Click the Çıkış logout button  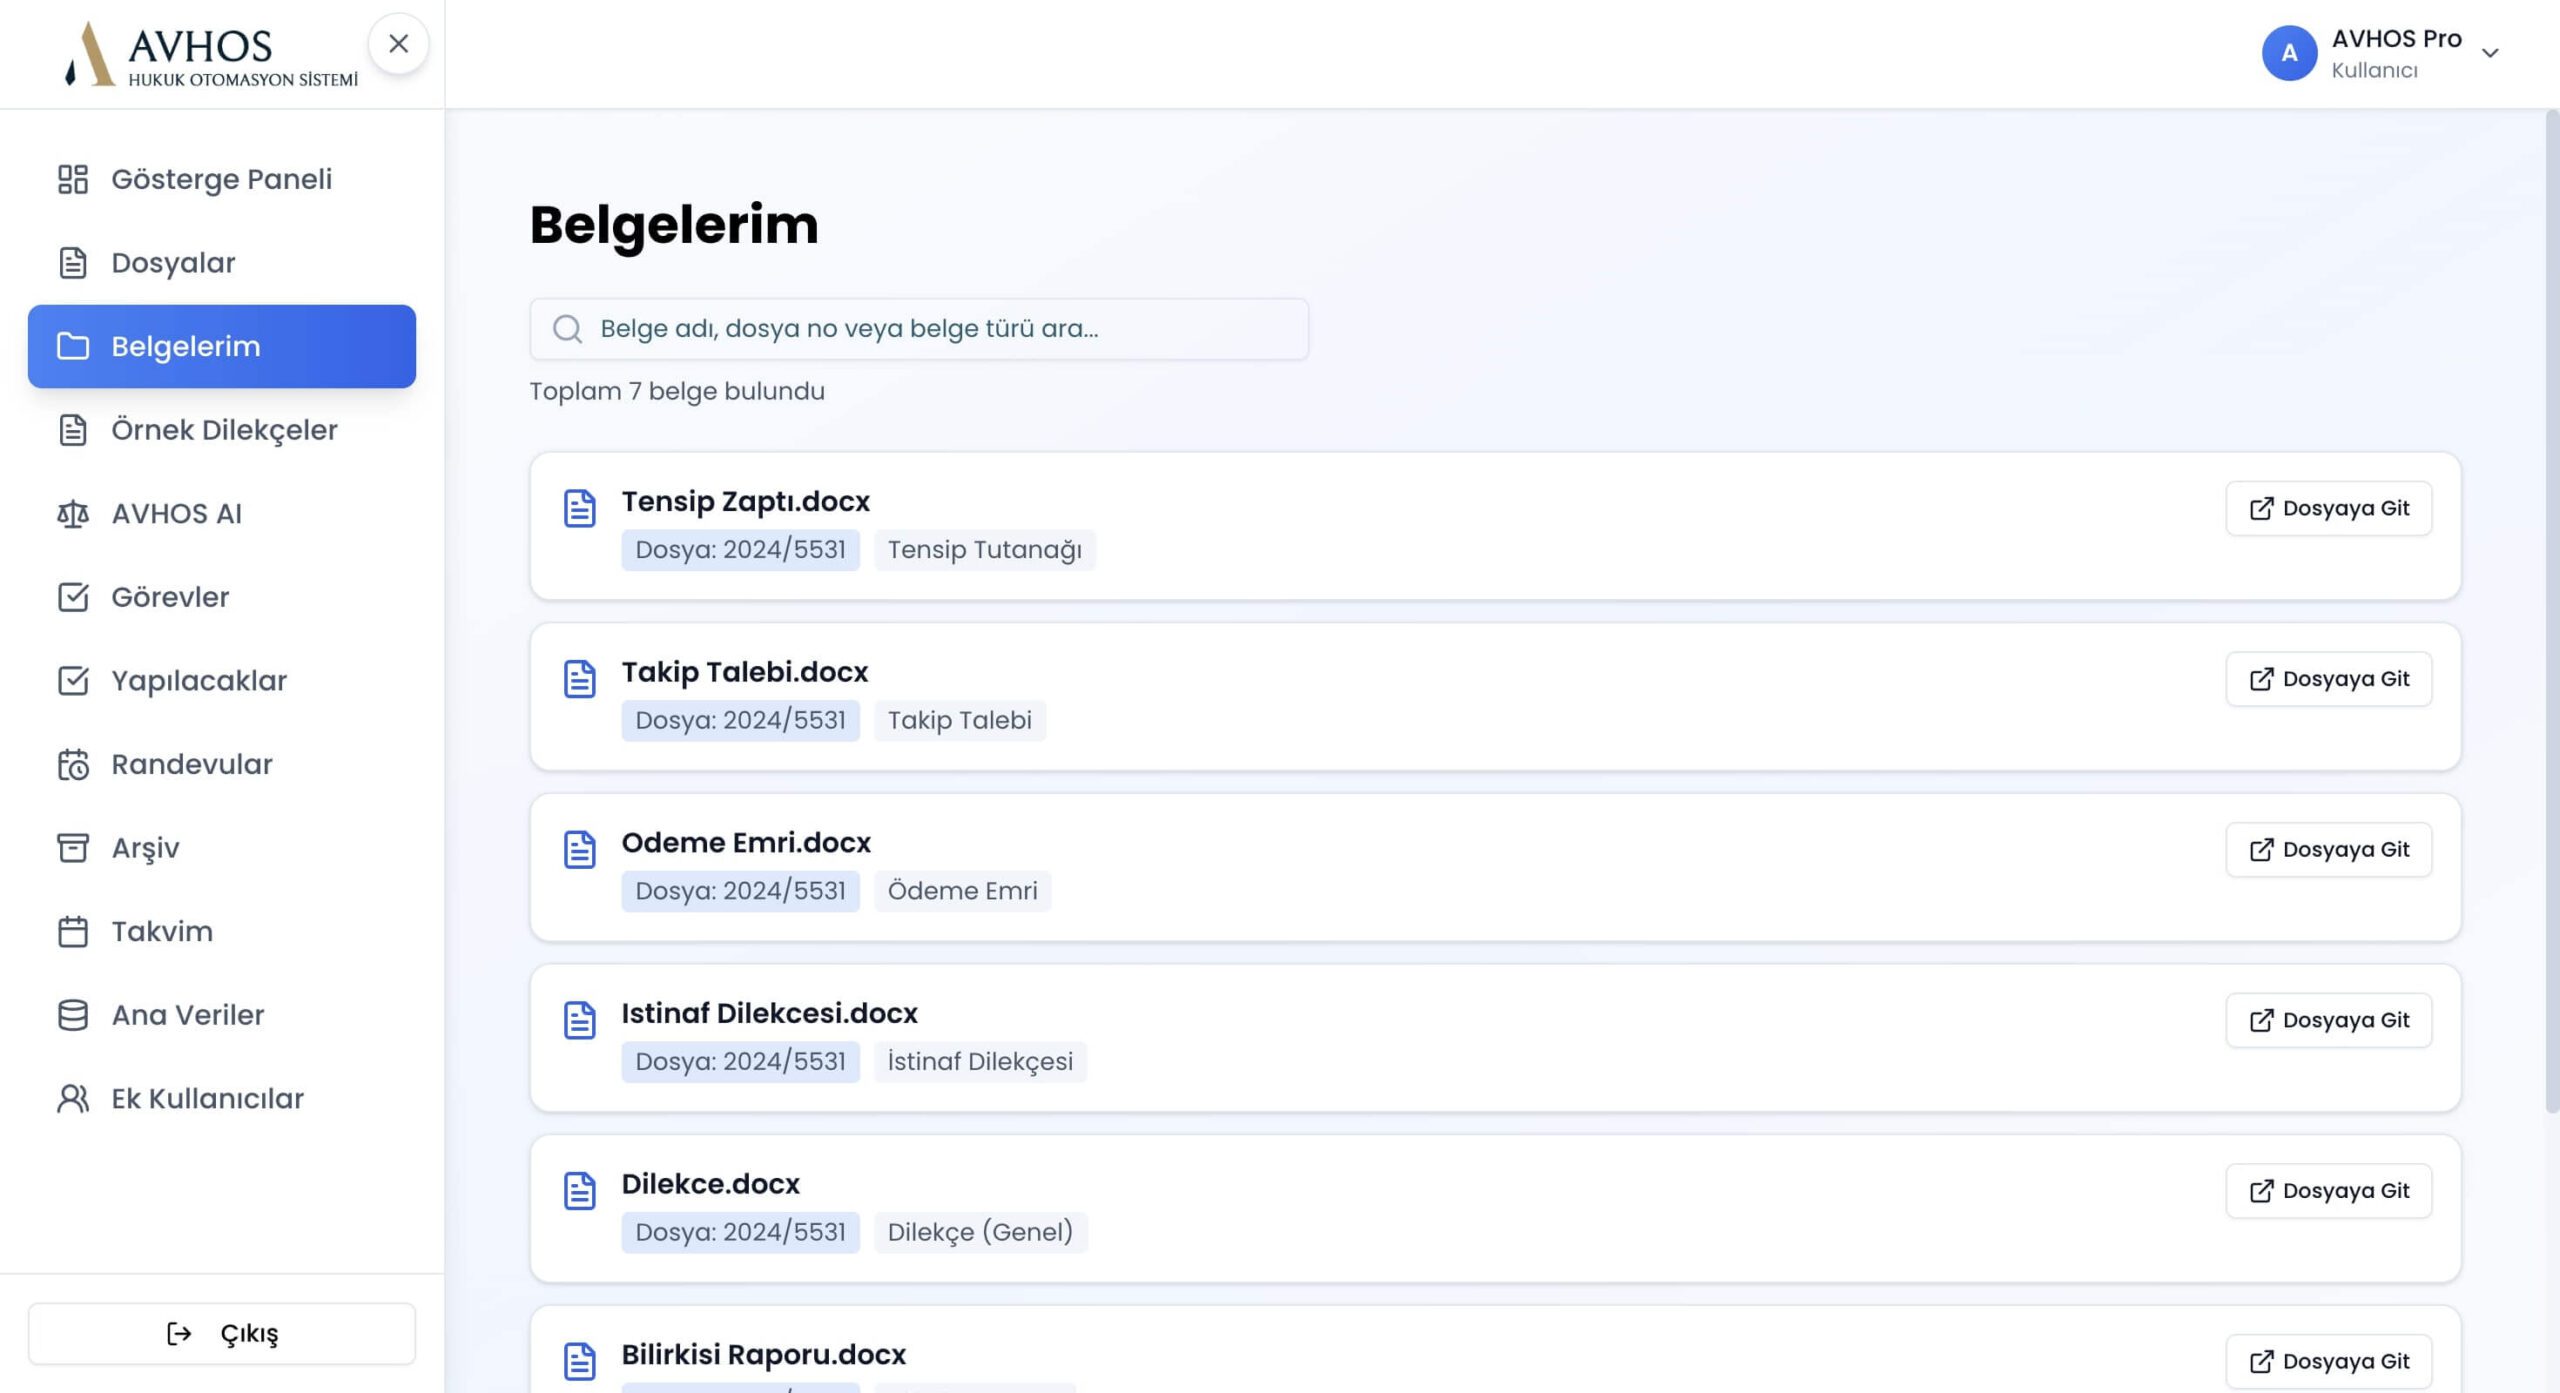pyautogui.click(x=222, y=1333)
